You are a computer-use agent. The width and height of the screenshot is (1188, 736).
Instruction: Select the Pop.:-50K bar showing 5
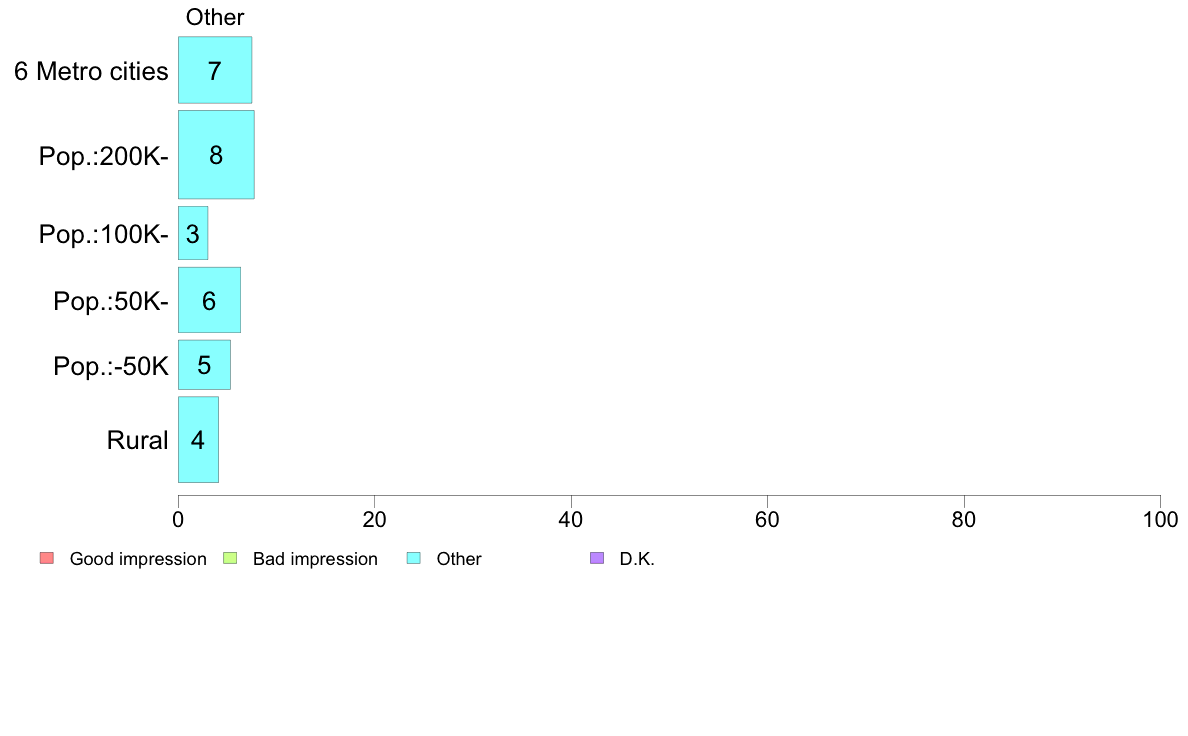coord(205,365)
